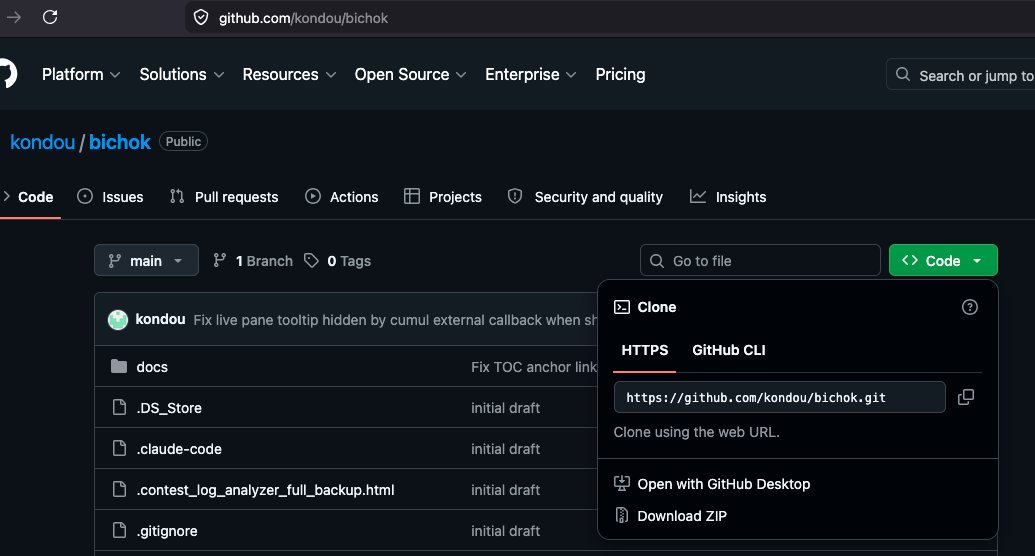
Task: Go to GitHub home via the Octocat logo
Action: pyautogui.click(x=7, y=73)
